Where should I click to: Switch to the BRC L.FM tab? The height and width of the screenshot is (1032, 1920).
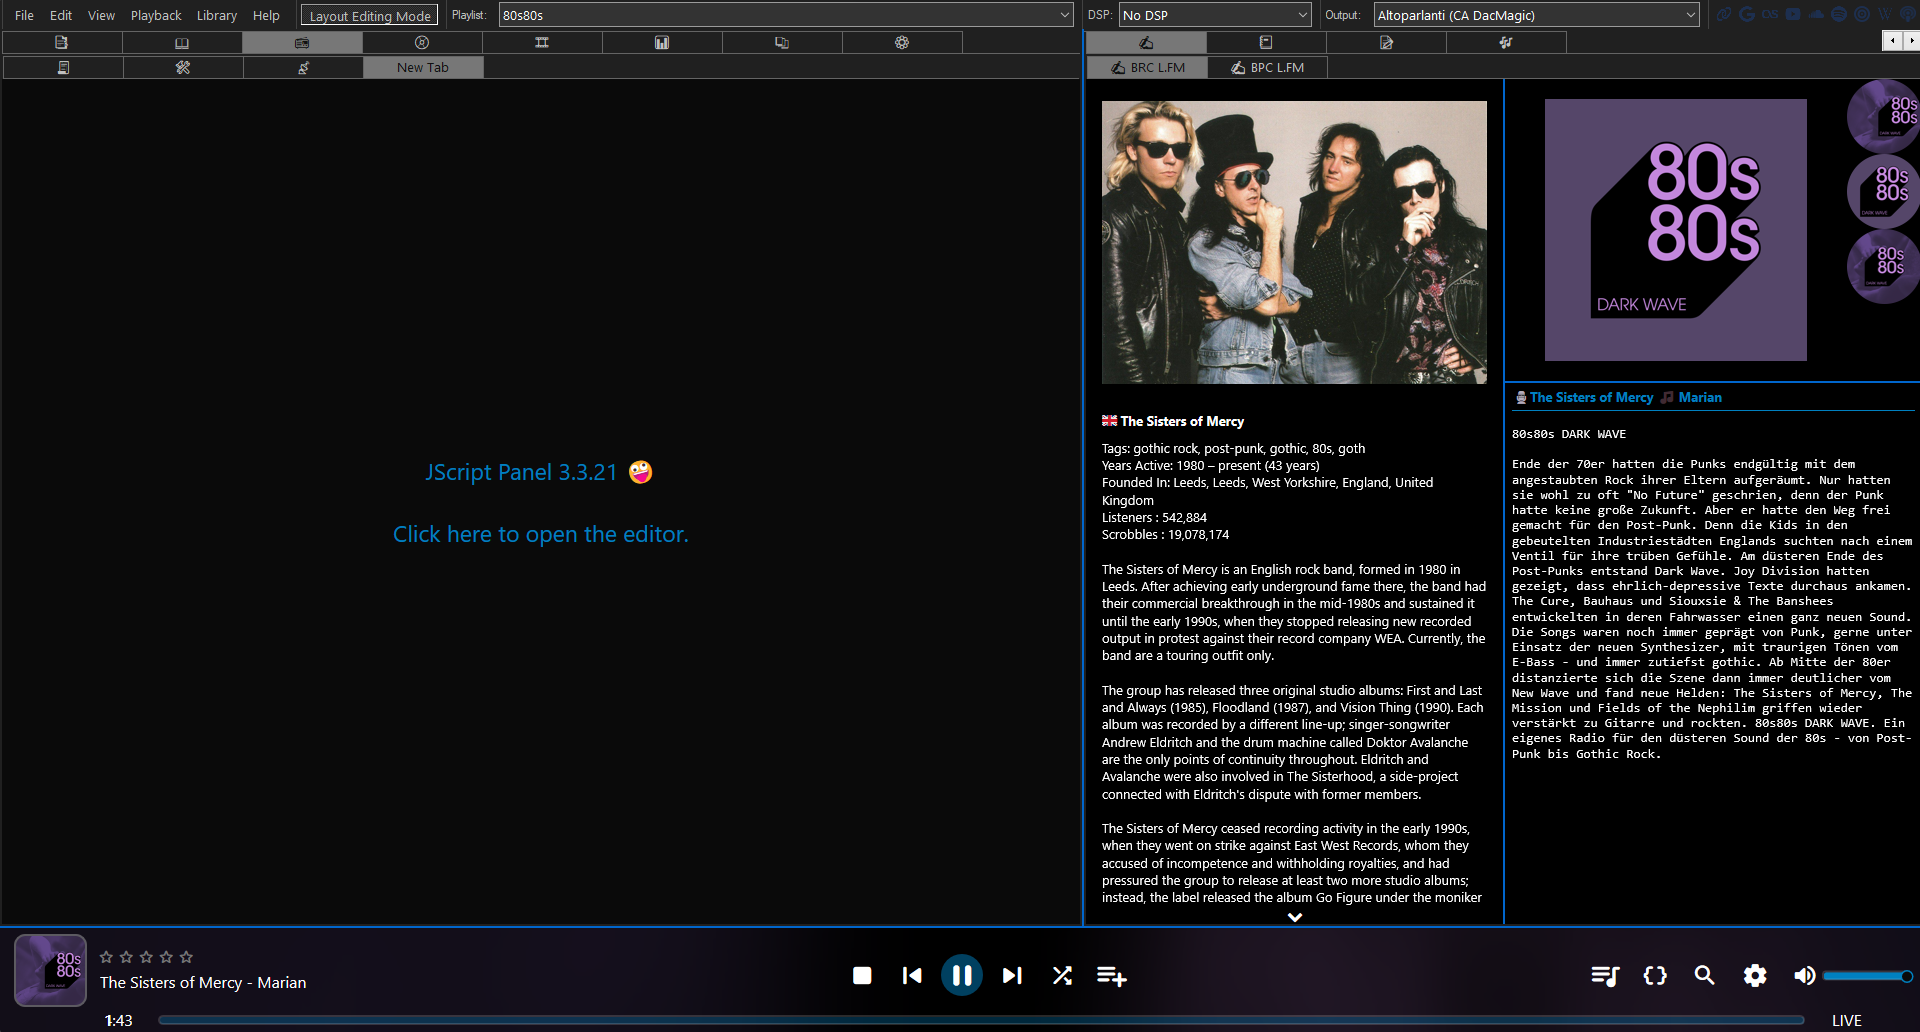pyautogui.click(x=1147, y=67)
